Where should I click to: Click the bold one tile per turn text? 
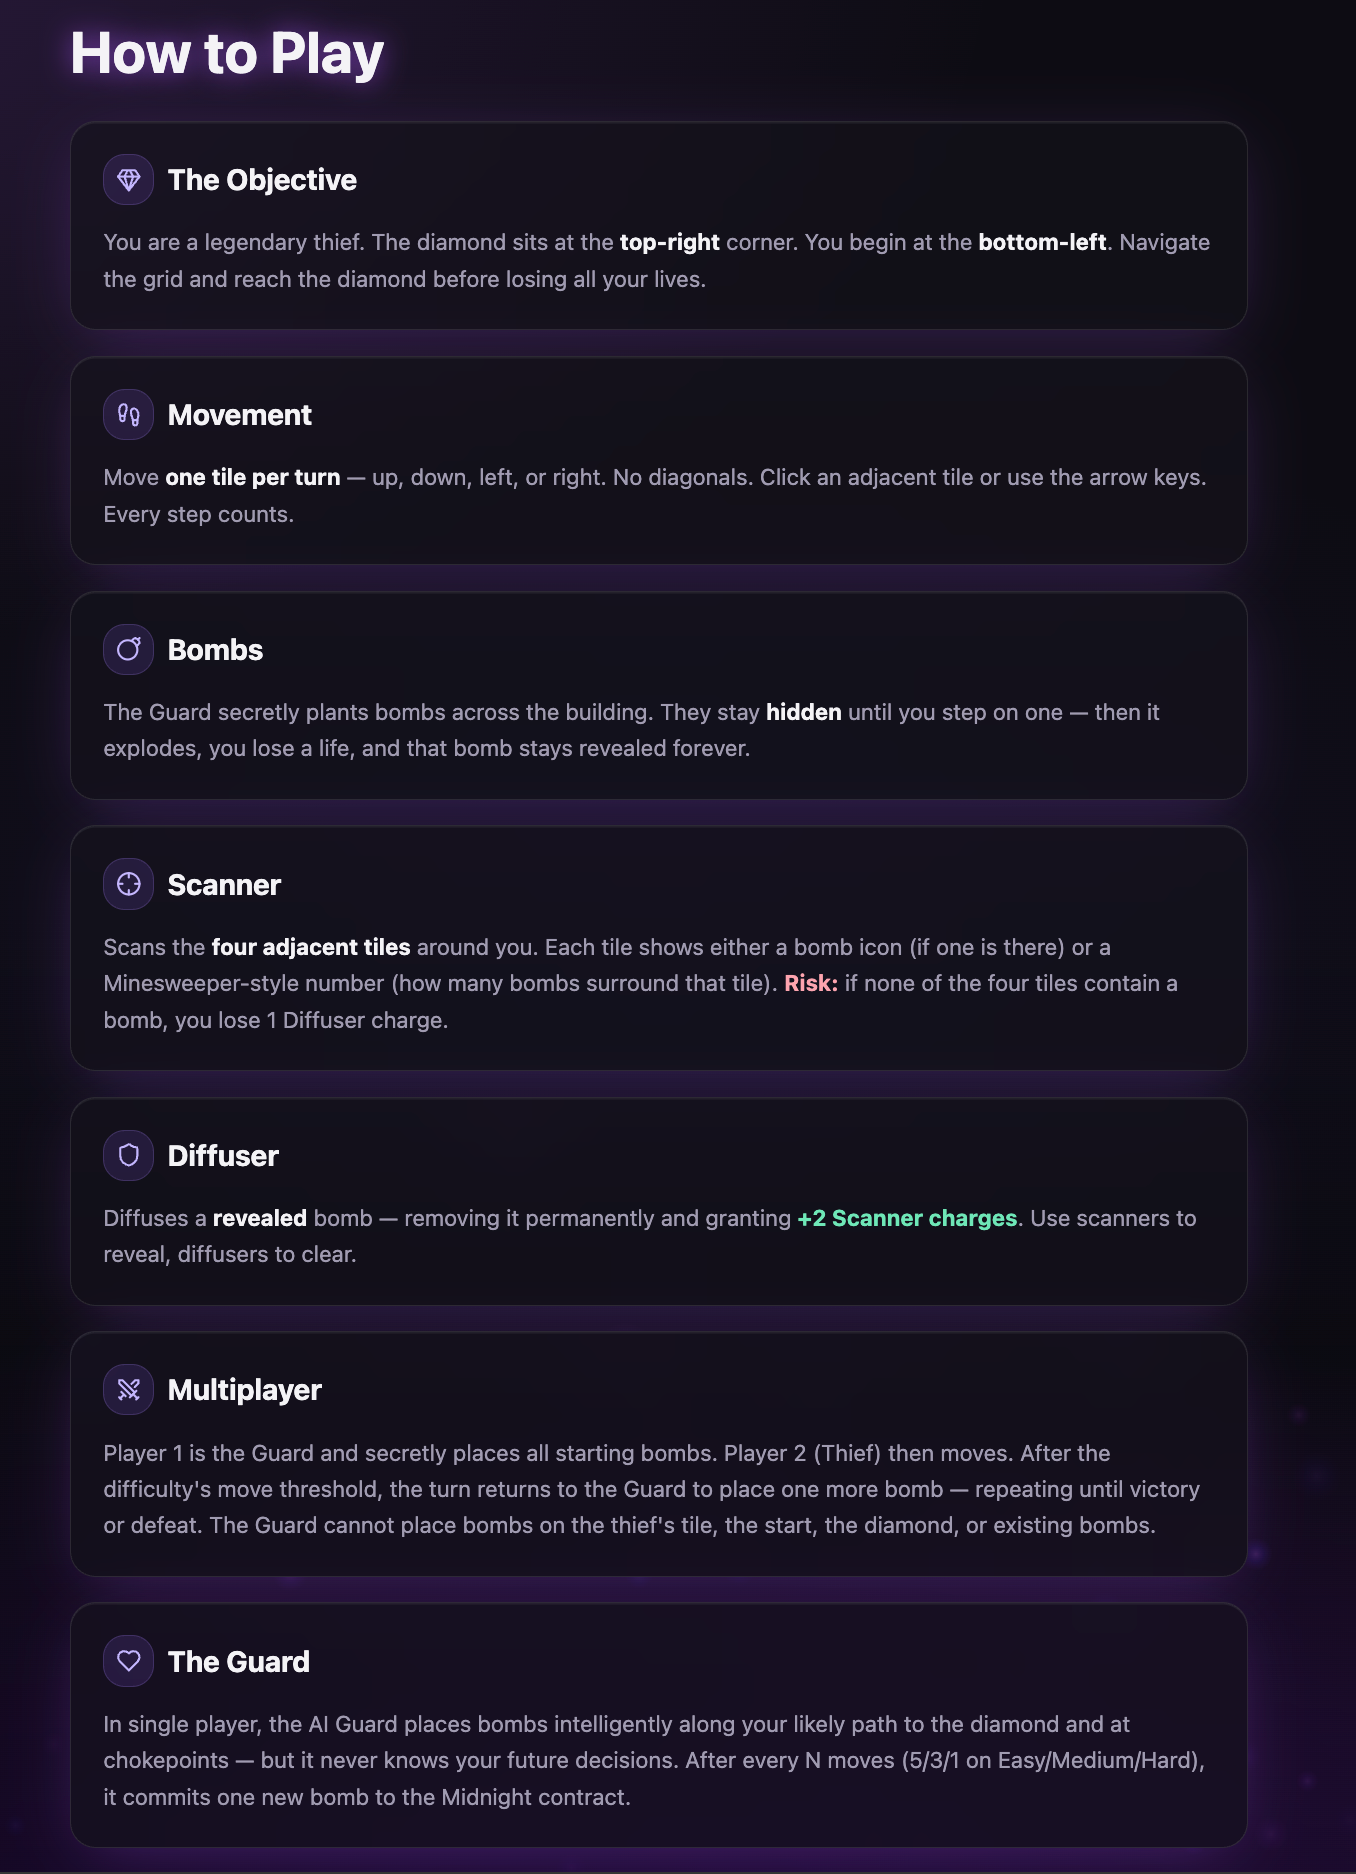pos(253,478)
